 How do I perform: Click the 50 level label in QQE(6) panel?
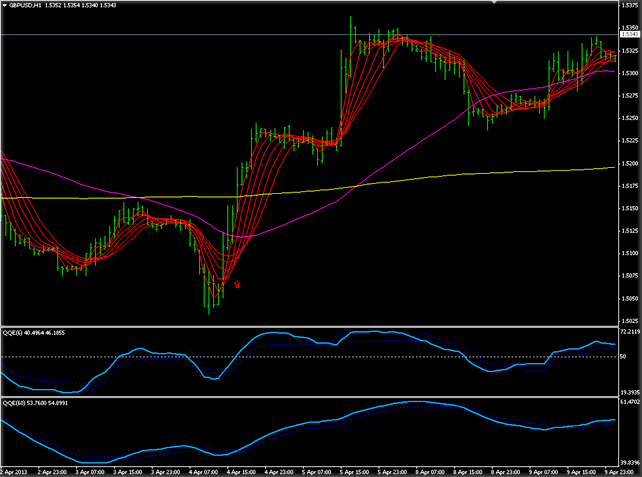624,357
